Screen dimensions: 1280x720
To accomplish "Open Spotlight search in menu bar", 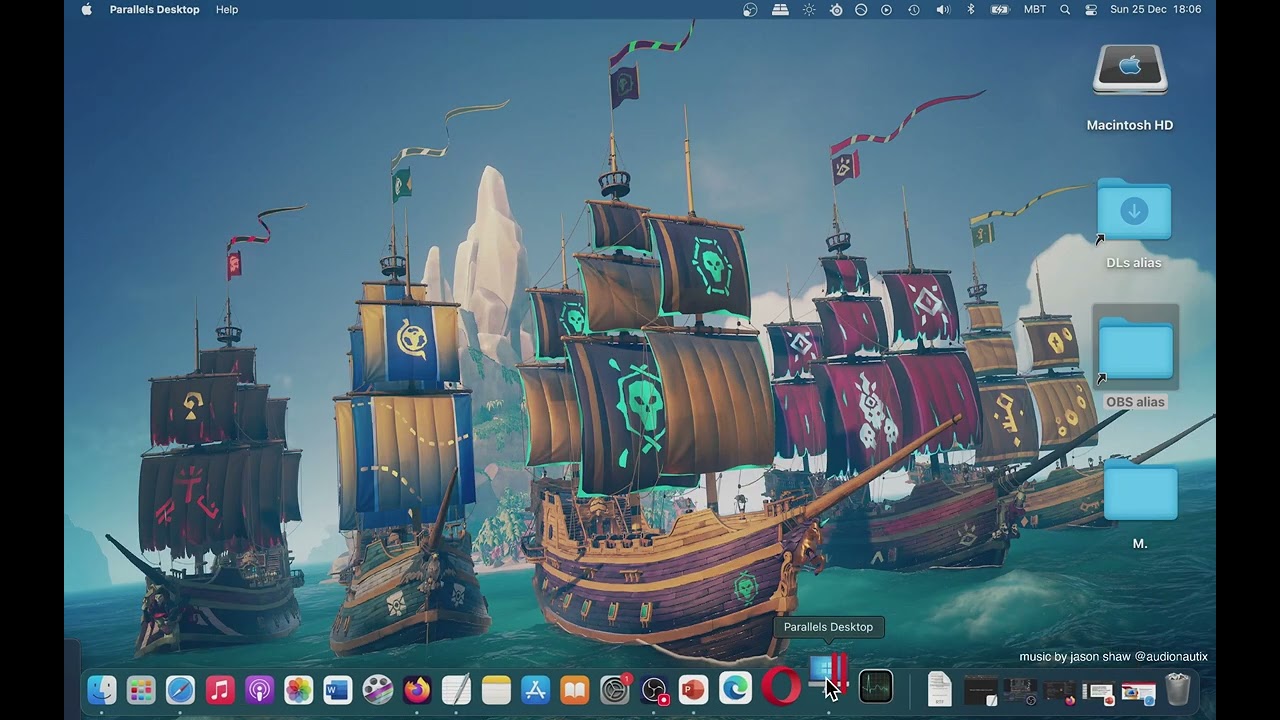I will tap(1065, 9).
